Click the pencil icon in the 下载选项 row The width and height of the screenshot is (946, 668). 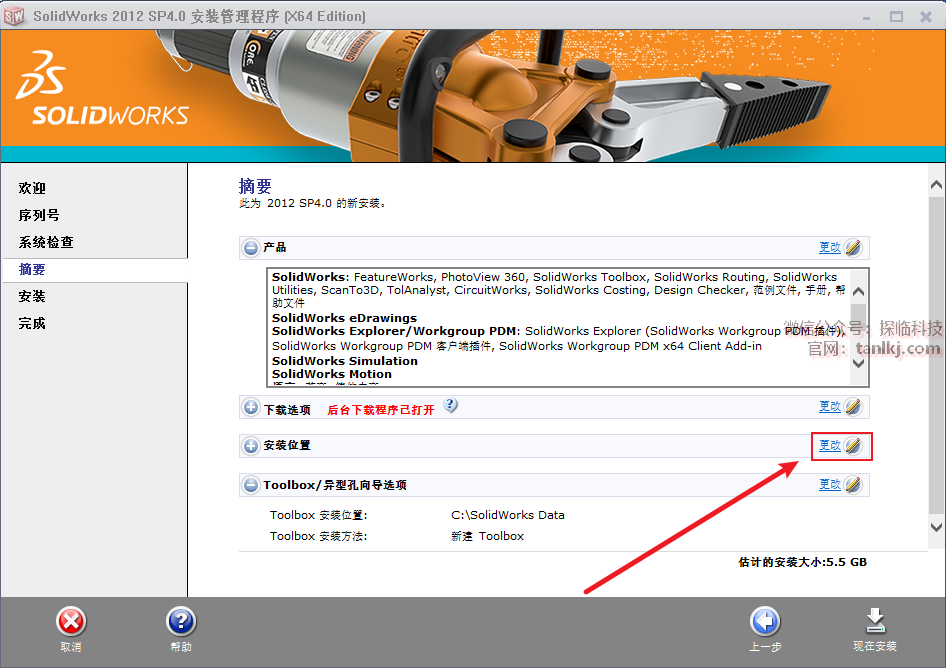click(x=853, y=407)
